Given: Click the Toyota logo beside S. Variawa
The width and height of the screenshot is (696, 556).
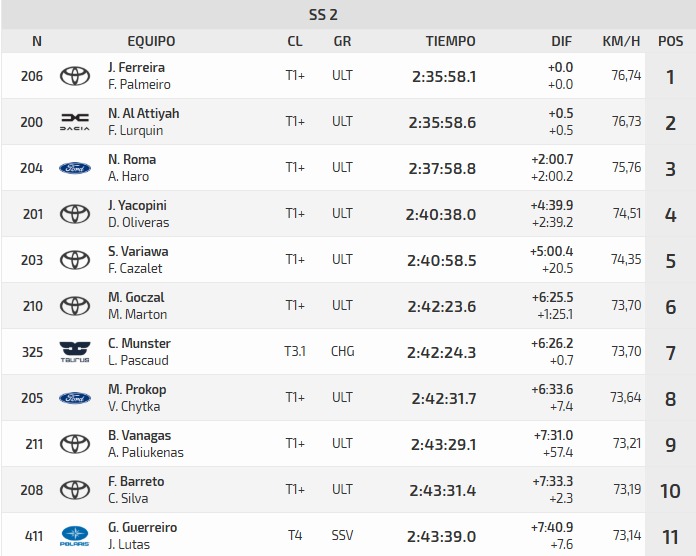Looking at the screenshot, I should click(x=75, y=260).
